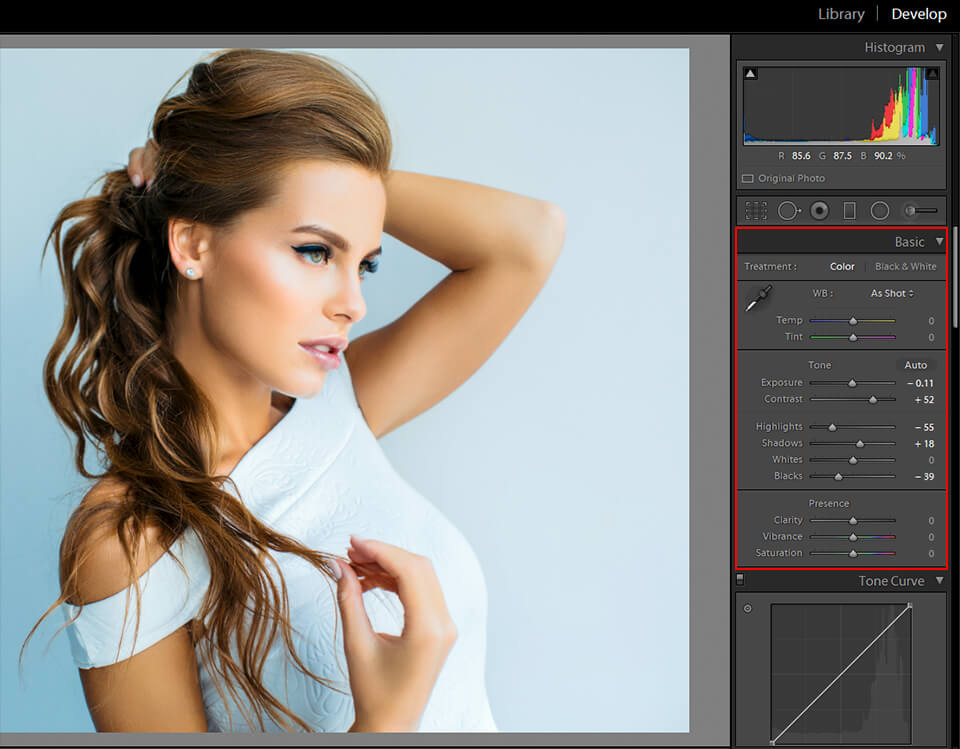Choose the Adjustment Brush tool

[x=920, y=210]
